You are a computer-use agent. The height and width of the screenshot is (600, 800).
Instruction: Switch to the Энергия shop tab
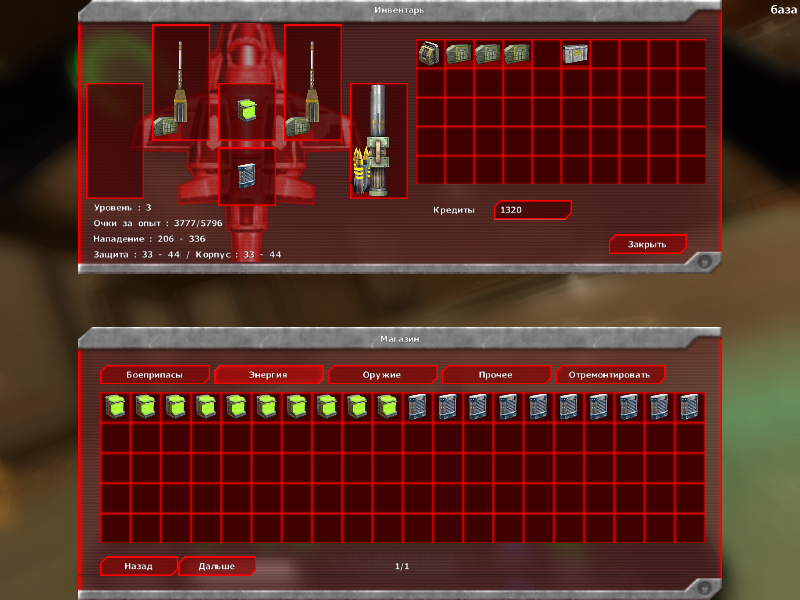[x=268, y=374]
